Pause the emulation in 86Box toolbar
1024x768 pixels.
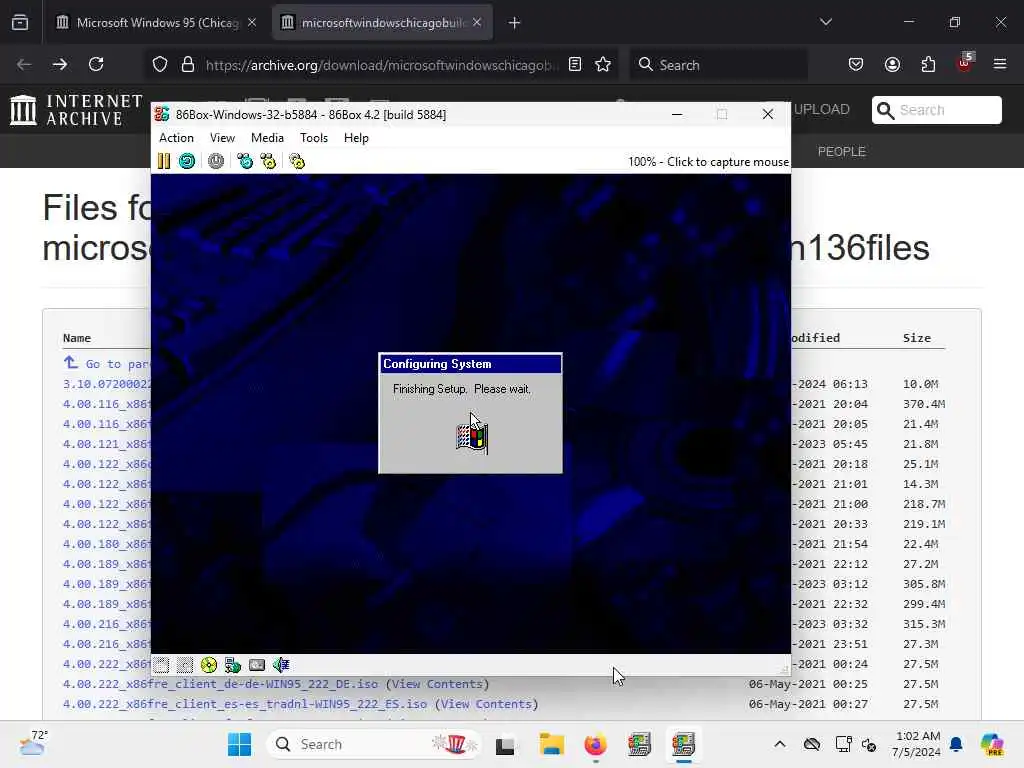164,161
